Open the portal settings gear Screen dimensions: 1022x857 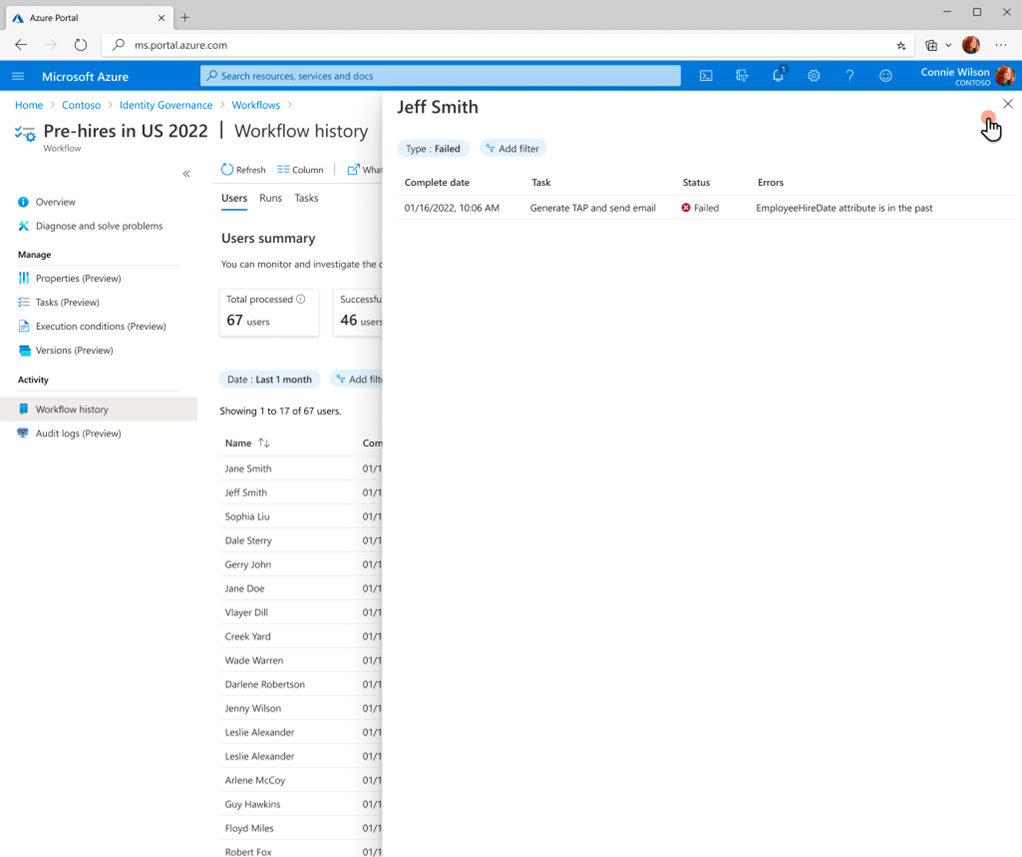[x=813, y=76]
